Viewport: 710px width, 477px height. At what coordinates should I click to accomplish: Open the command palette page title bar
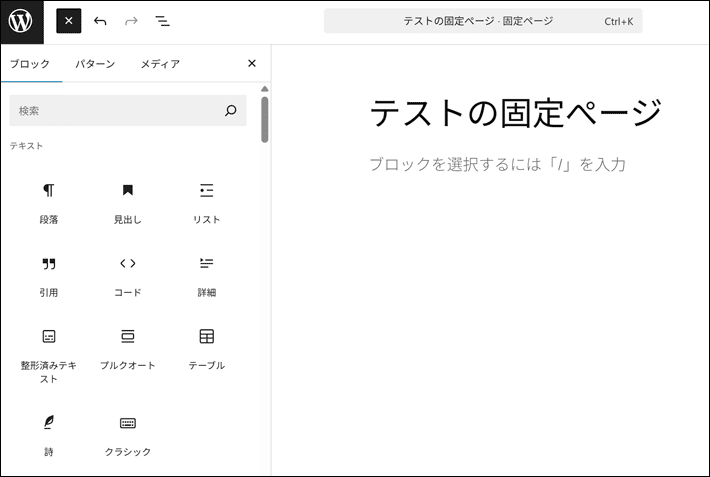(x=483, y=21)
